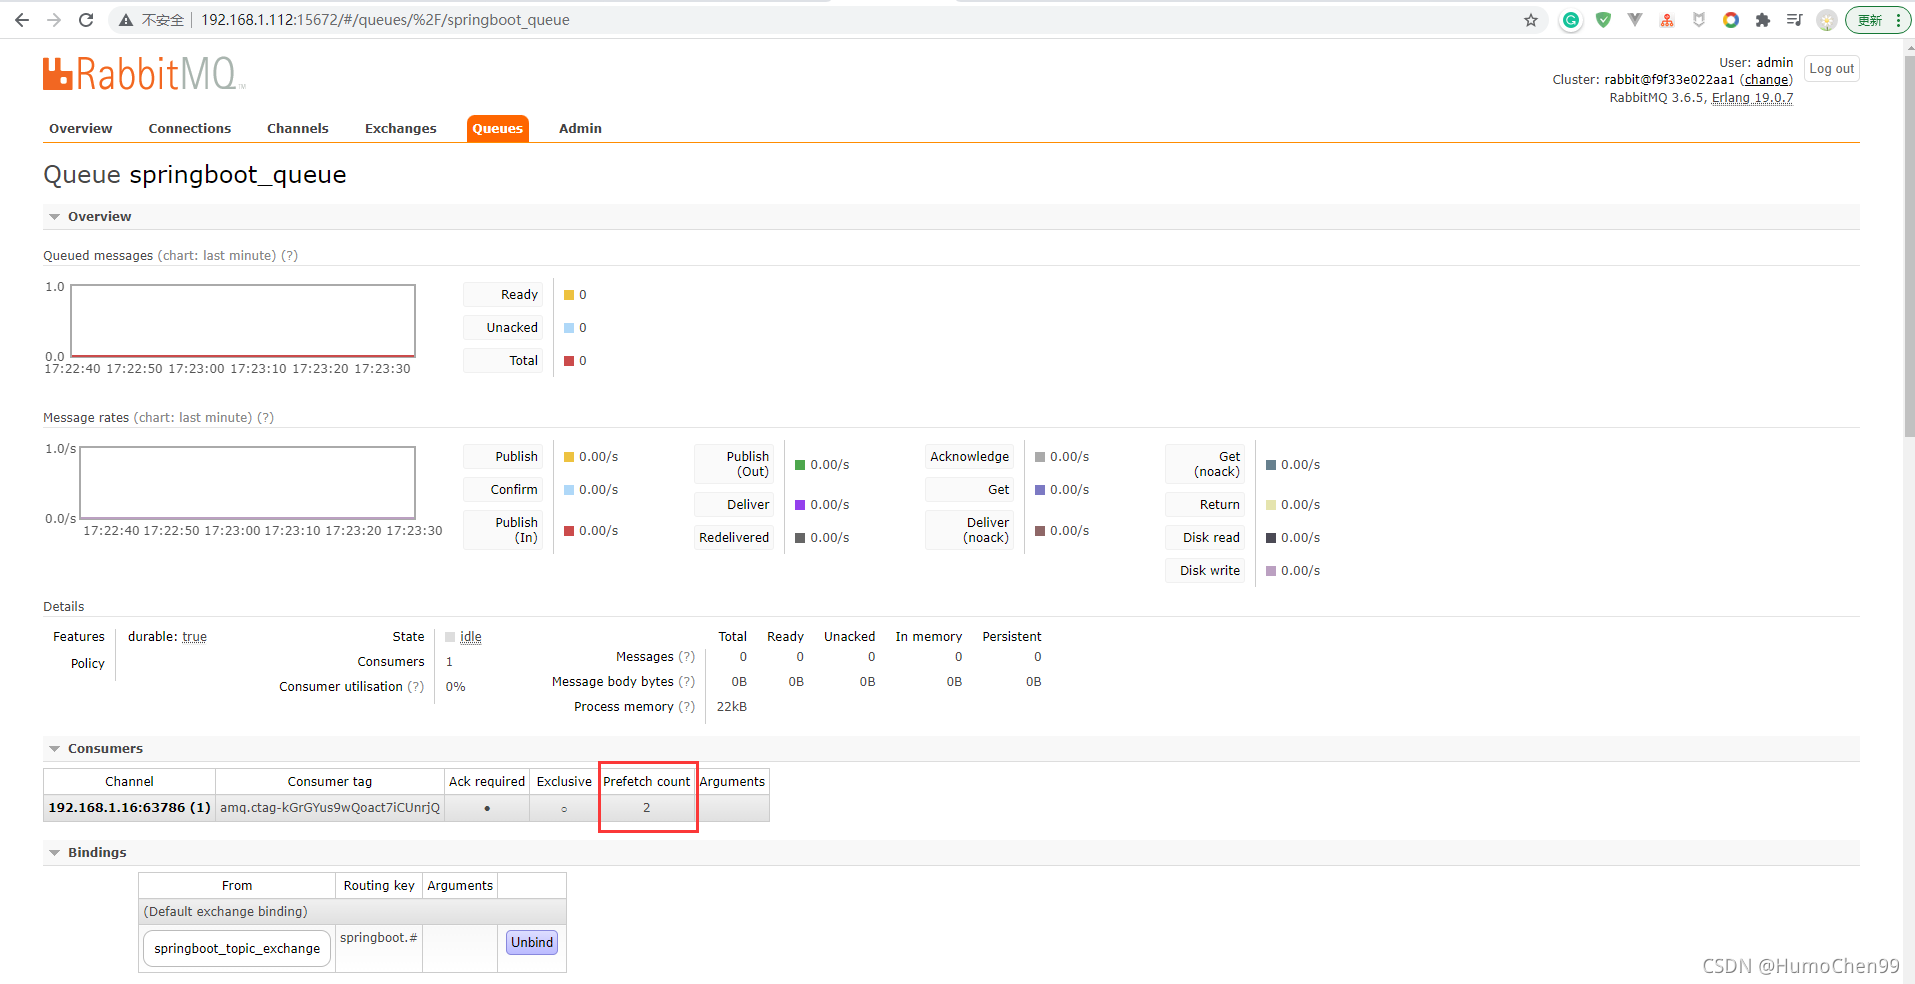Click the purple Deliver rate swatch
This screenshot has height=984, width=1915.
[x=800, y=505]
